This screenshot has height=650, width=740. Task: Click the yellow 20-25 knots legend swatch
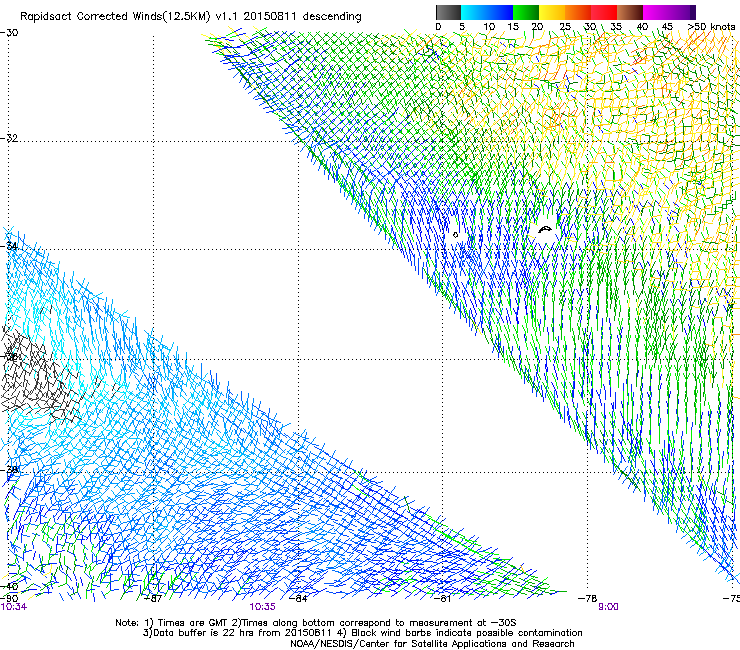coord(552,12)
